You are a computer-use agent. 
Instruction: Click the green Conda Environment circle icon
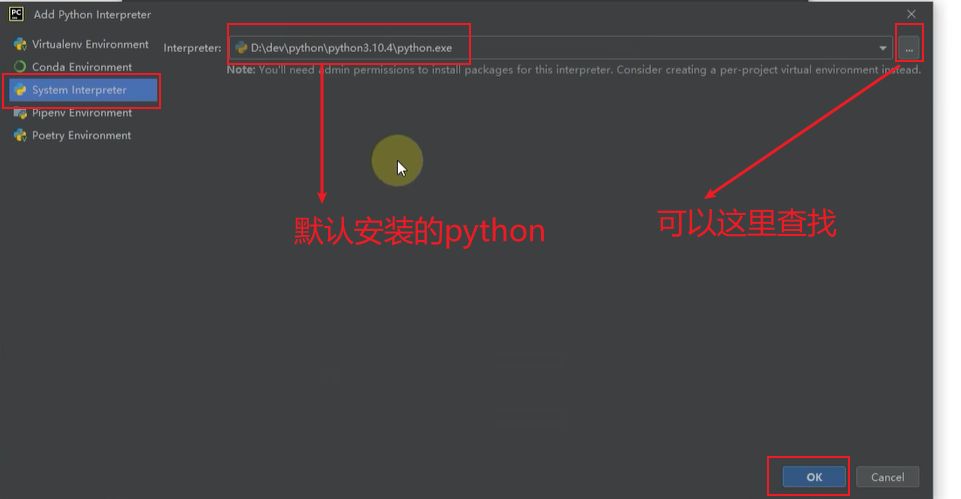coord(20,67)
